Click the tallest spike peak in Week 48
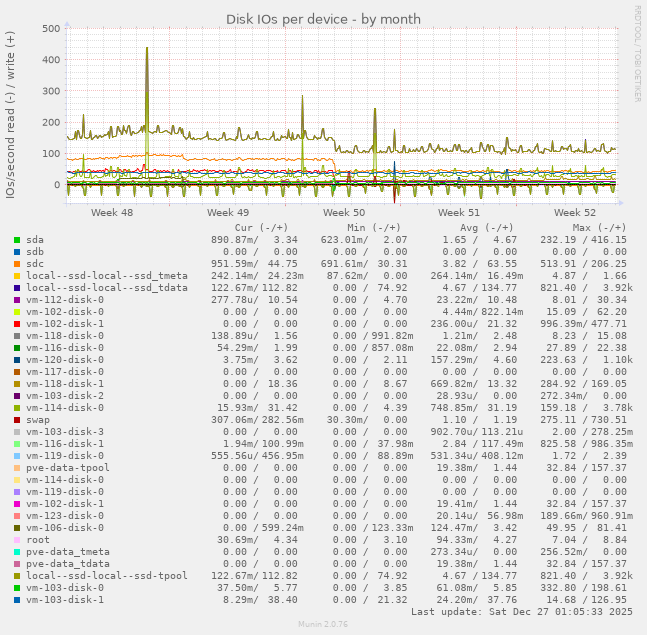The image size is (647, 635). [147, 48]
